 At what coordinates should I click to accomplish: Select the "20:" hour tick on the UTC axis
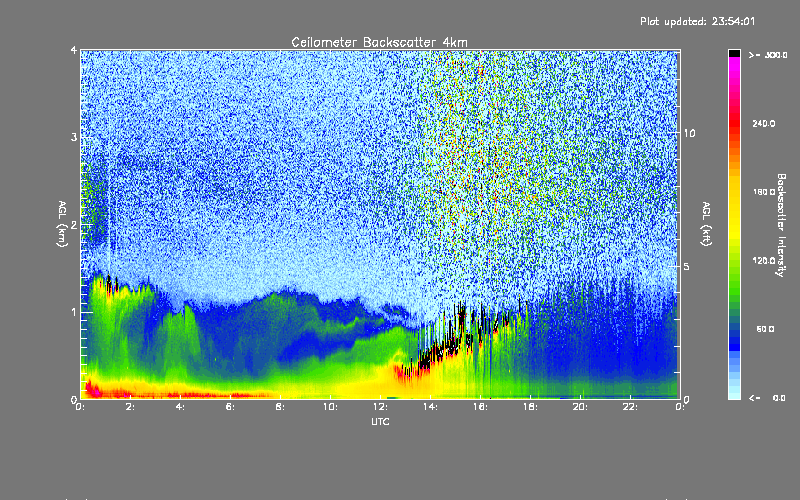580,407
